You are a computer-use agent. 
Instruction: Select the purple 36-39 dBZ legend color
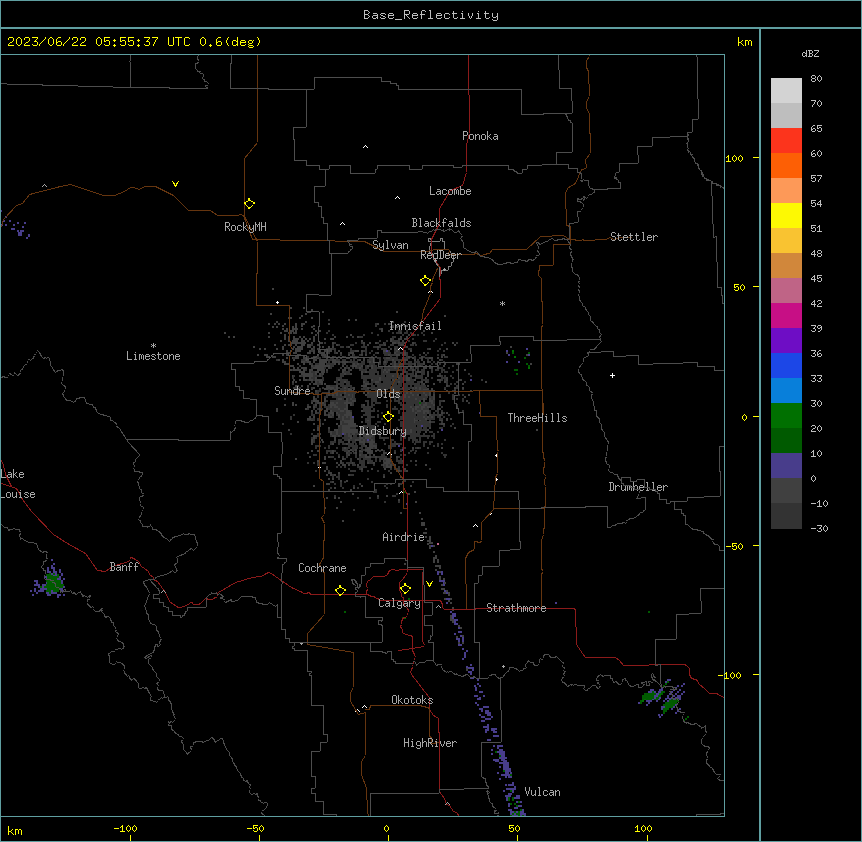pyautogui.click(x=786, y=341)
